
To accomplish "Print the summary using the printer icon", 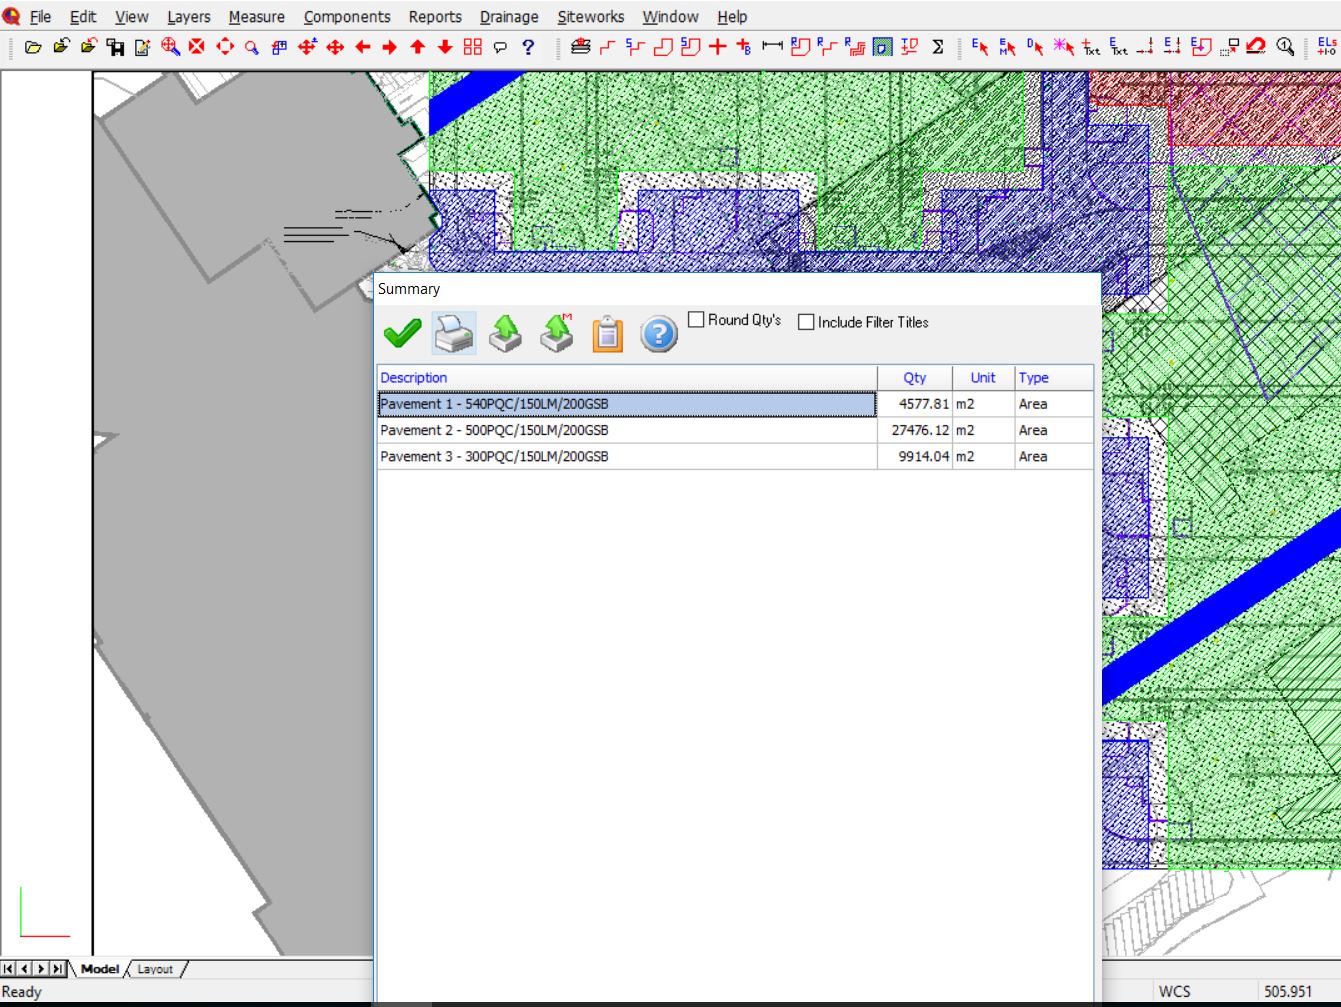I will 454,333.
